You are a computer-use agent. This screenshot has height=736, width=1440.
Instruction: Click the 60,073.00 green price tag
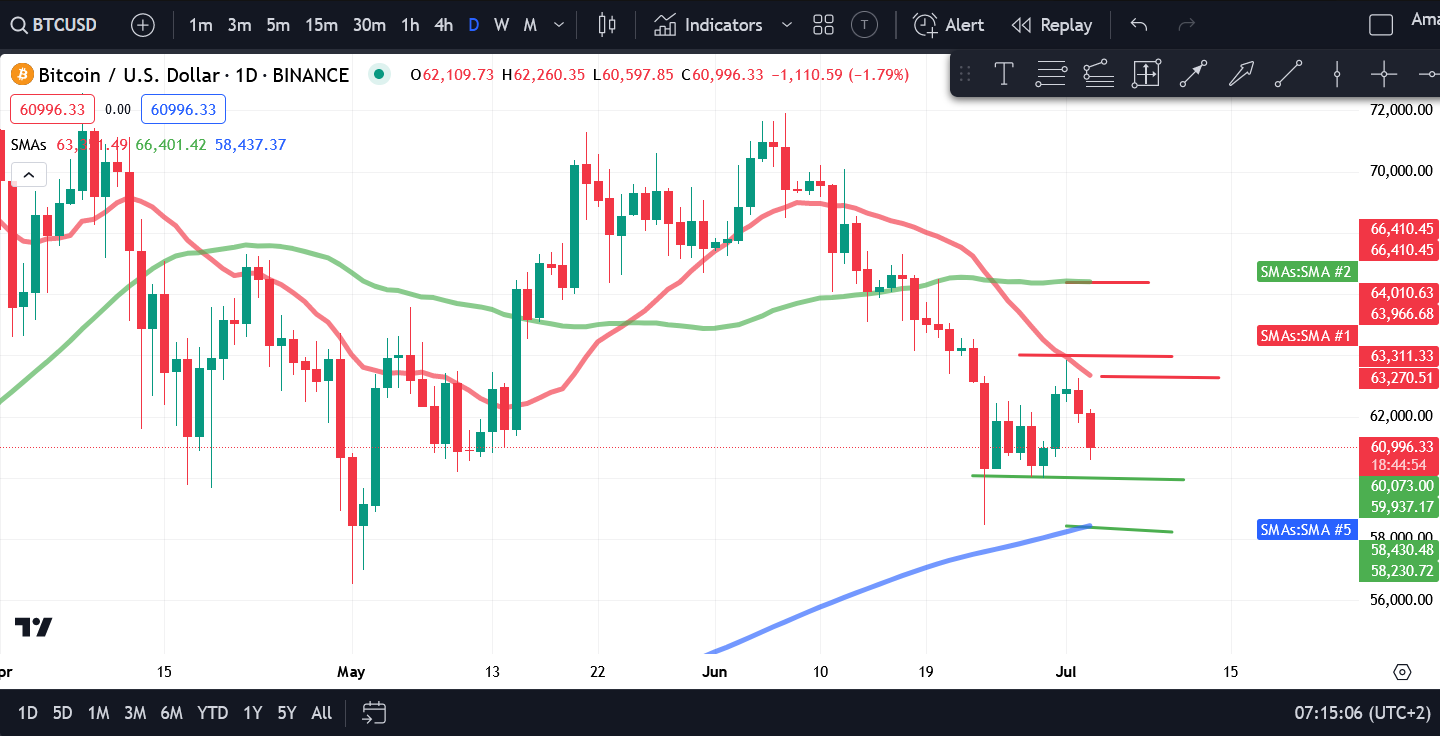coord(1398,486)
